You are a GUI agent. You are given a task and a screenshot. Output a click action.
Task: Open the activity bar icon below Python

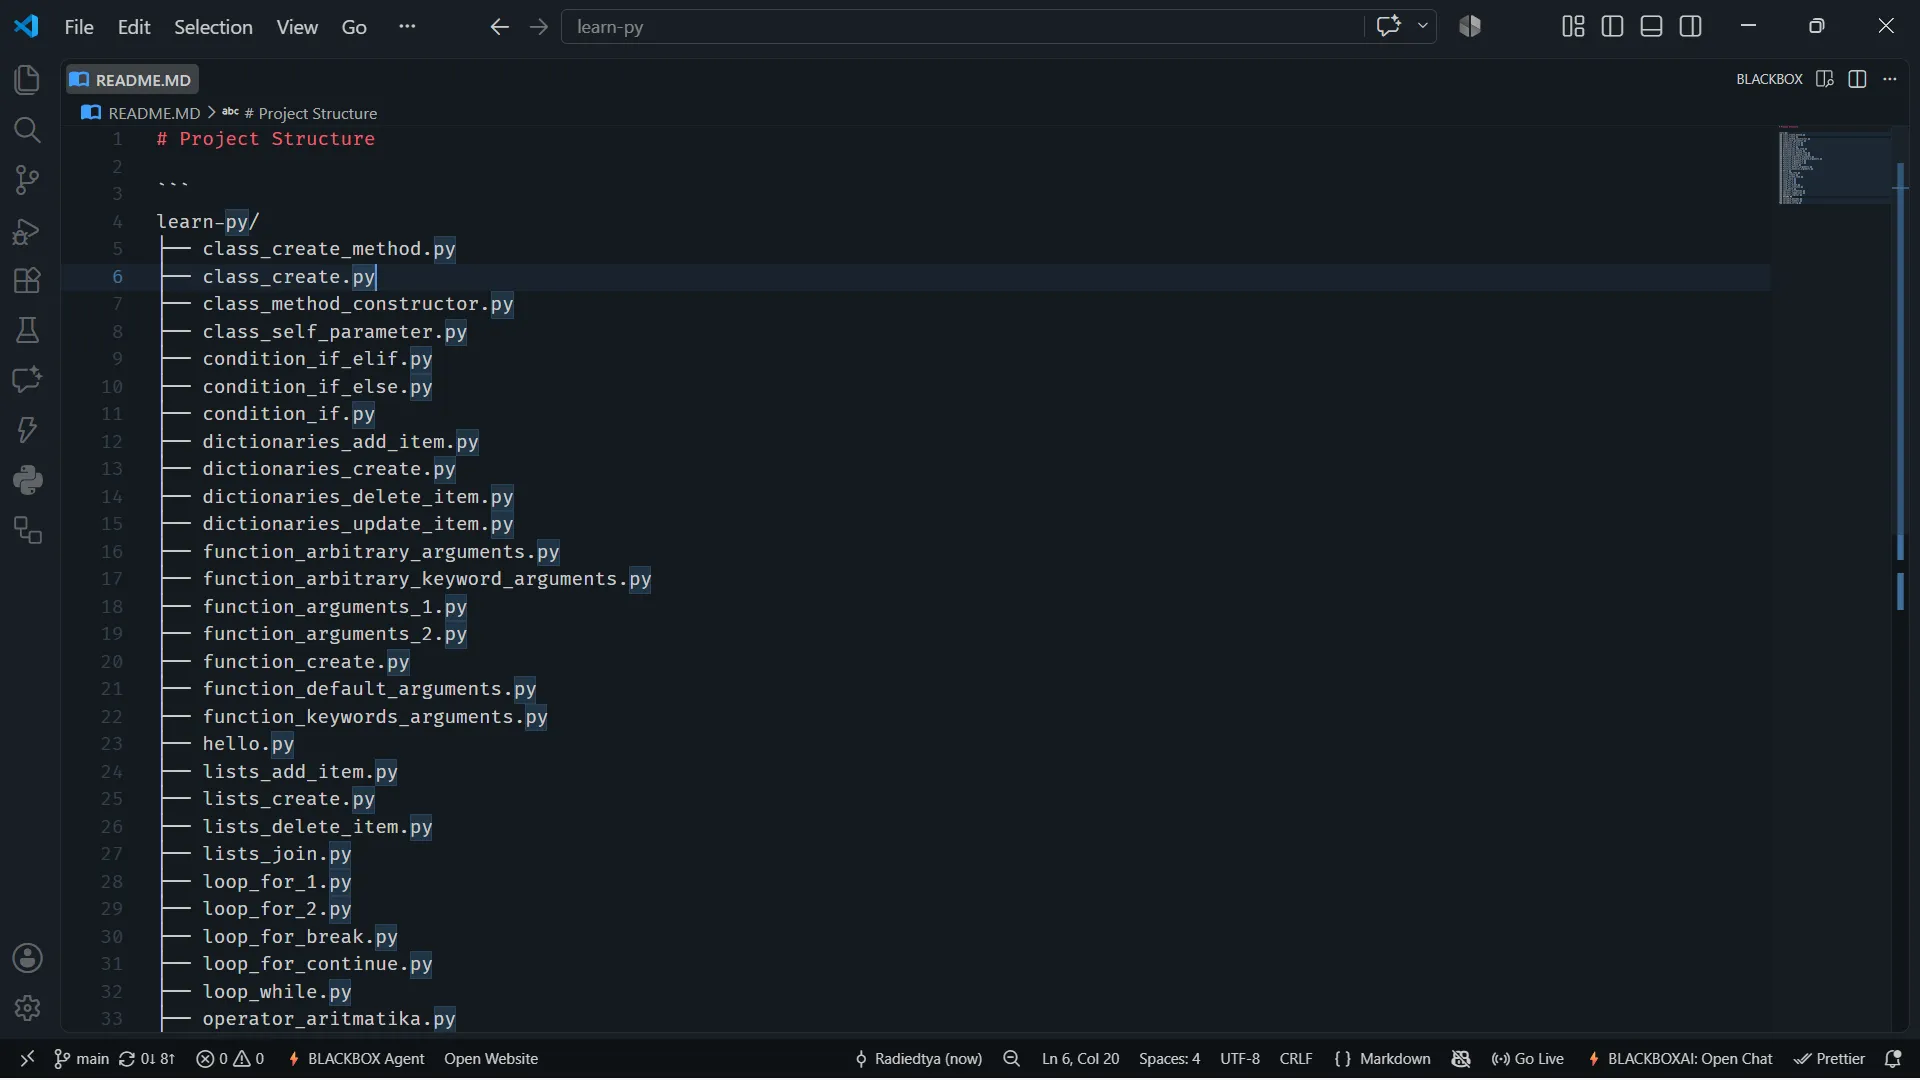[x=27, y=530]
